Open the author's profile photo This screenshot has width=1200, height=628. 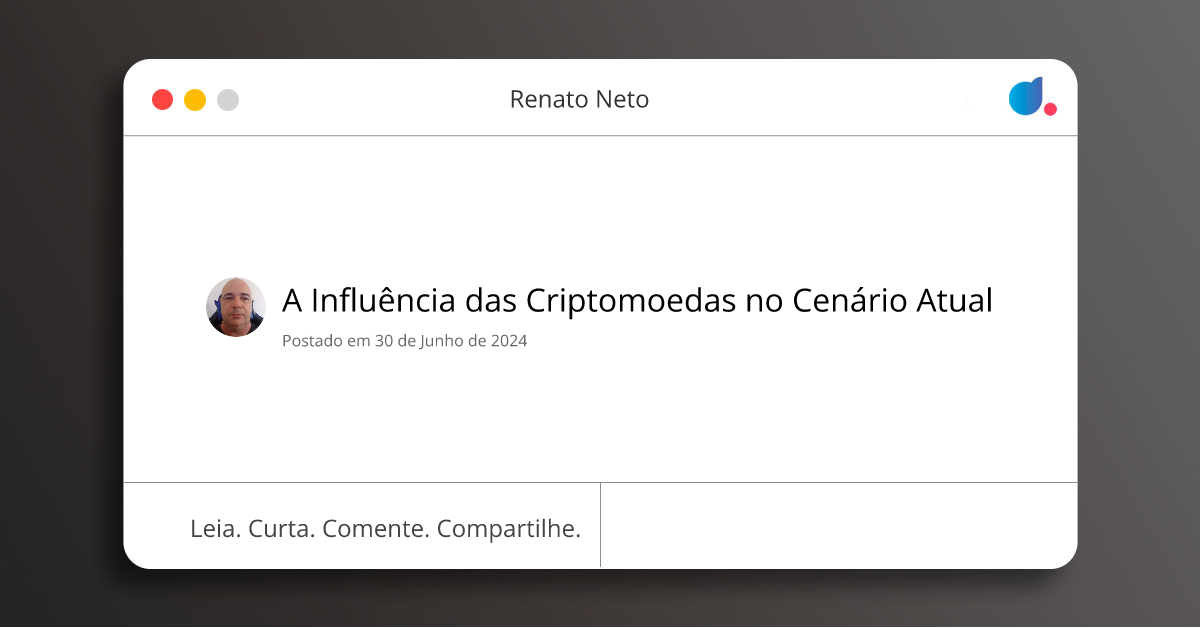[x=236, y=307]
